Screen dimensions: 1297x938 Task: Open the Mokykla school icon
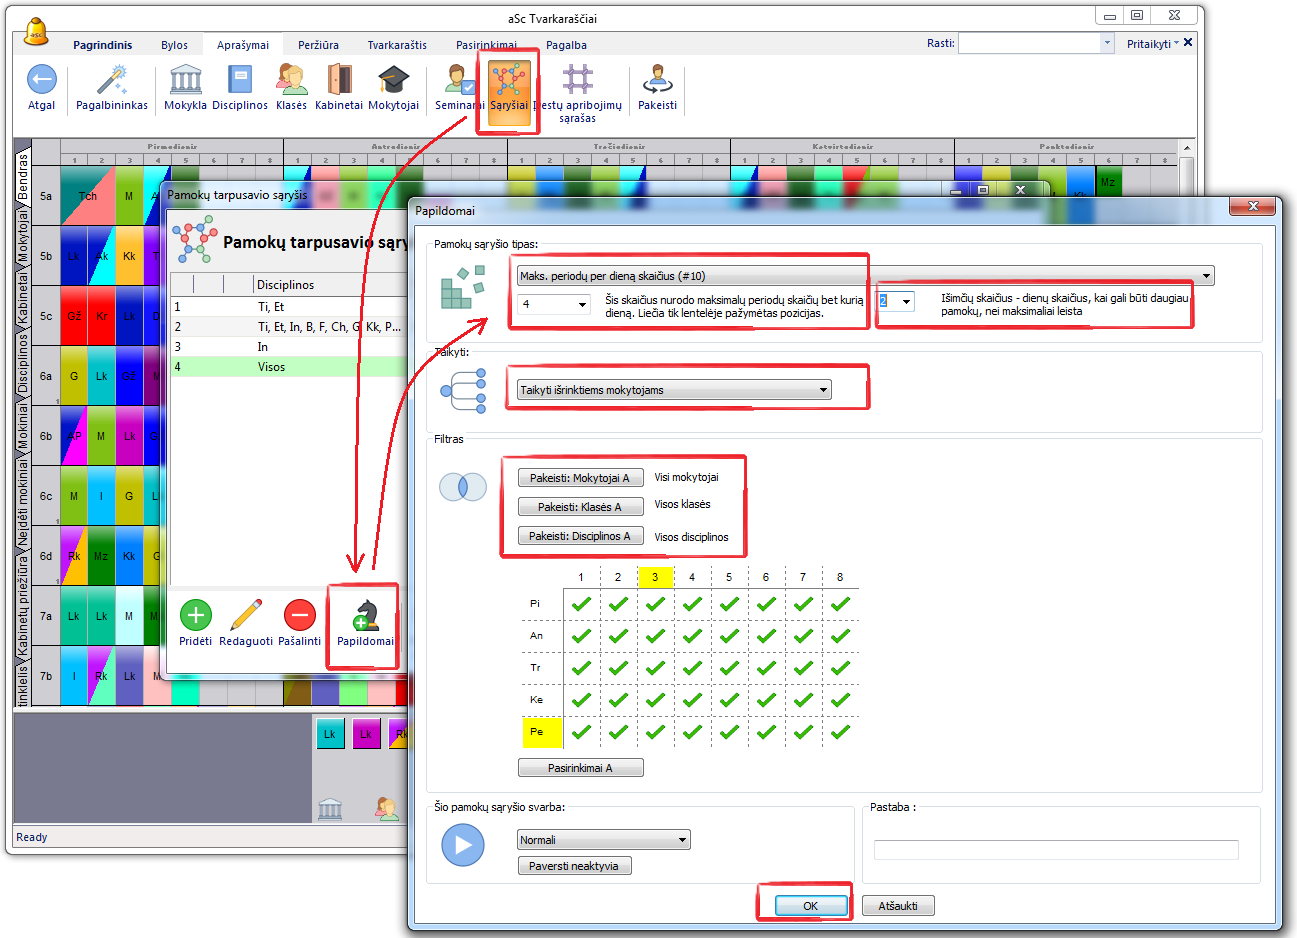pyautogui.click(x=185, y=80)
